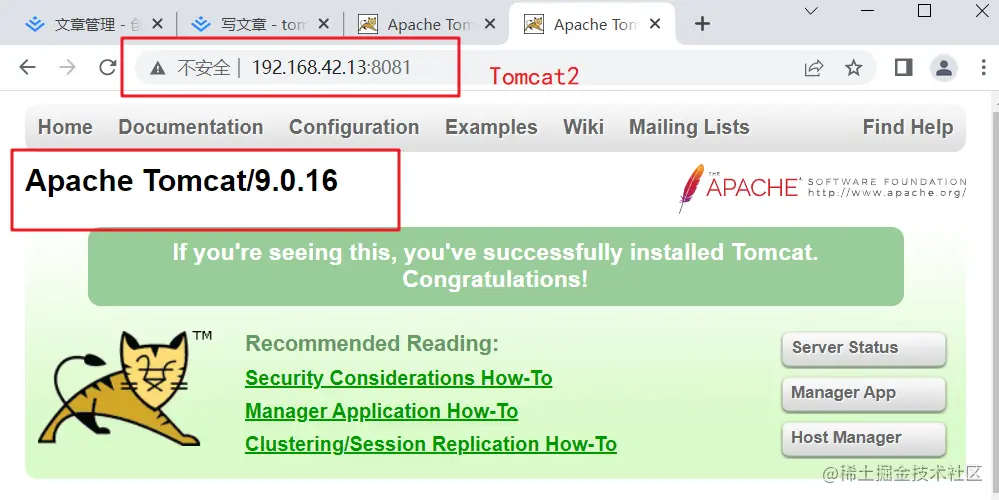Open the share page icon in address bar
The image size is (999, 500).
click(814, 68)
